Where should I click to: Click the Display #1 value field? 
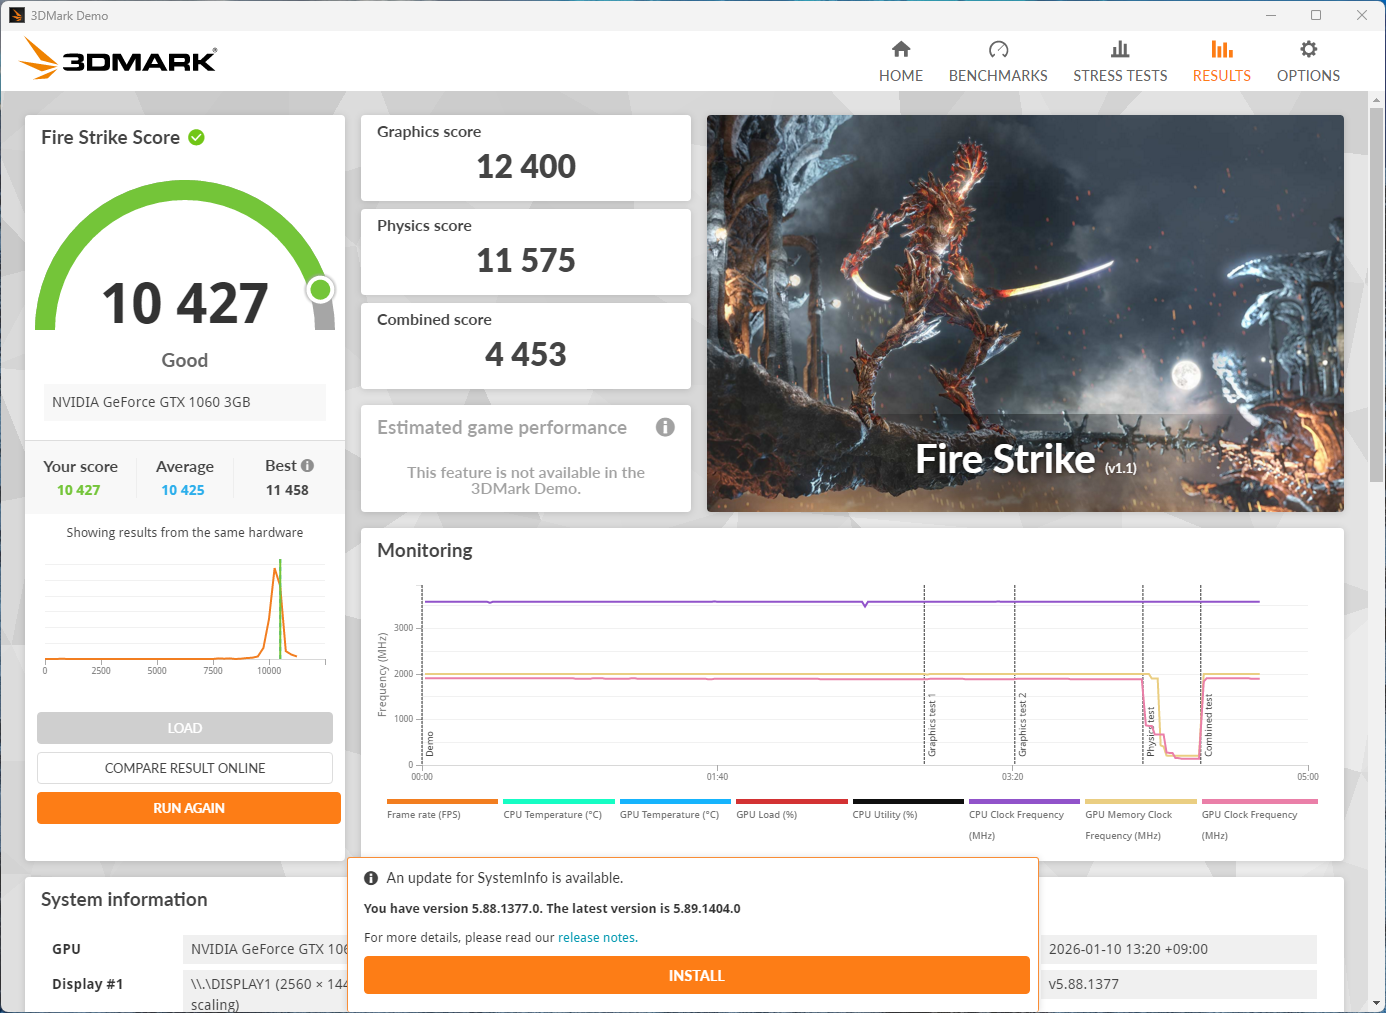pyautogui.click(x=265, y=991)
